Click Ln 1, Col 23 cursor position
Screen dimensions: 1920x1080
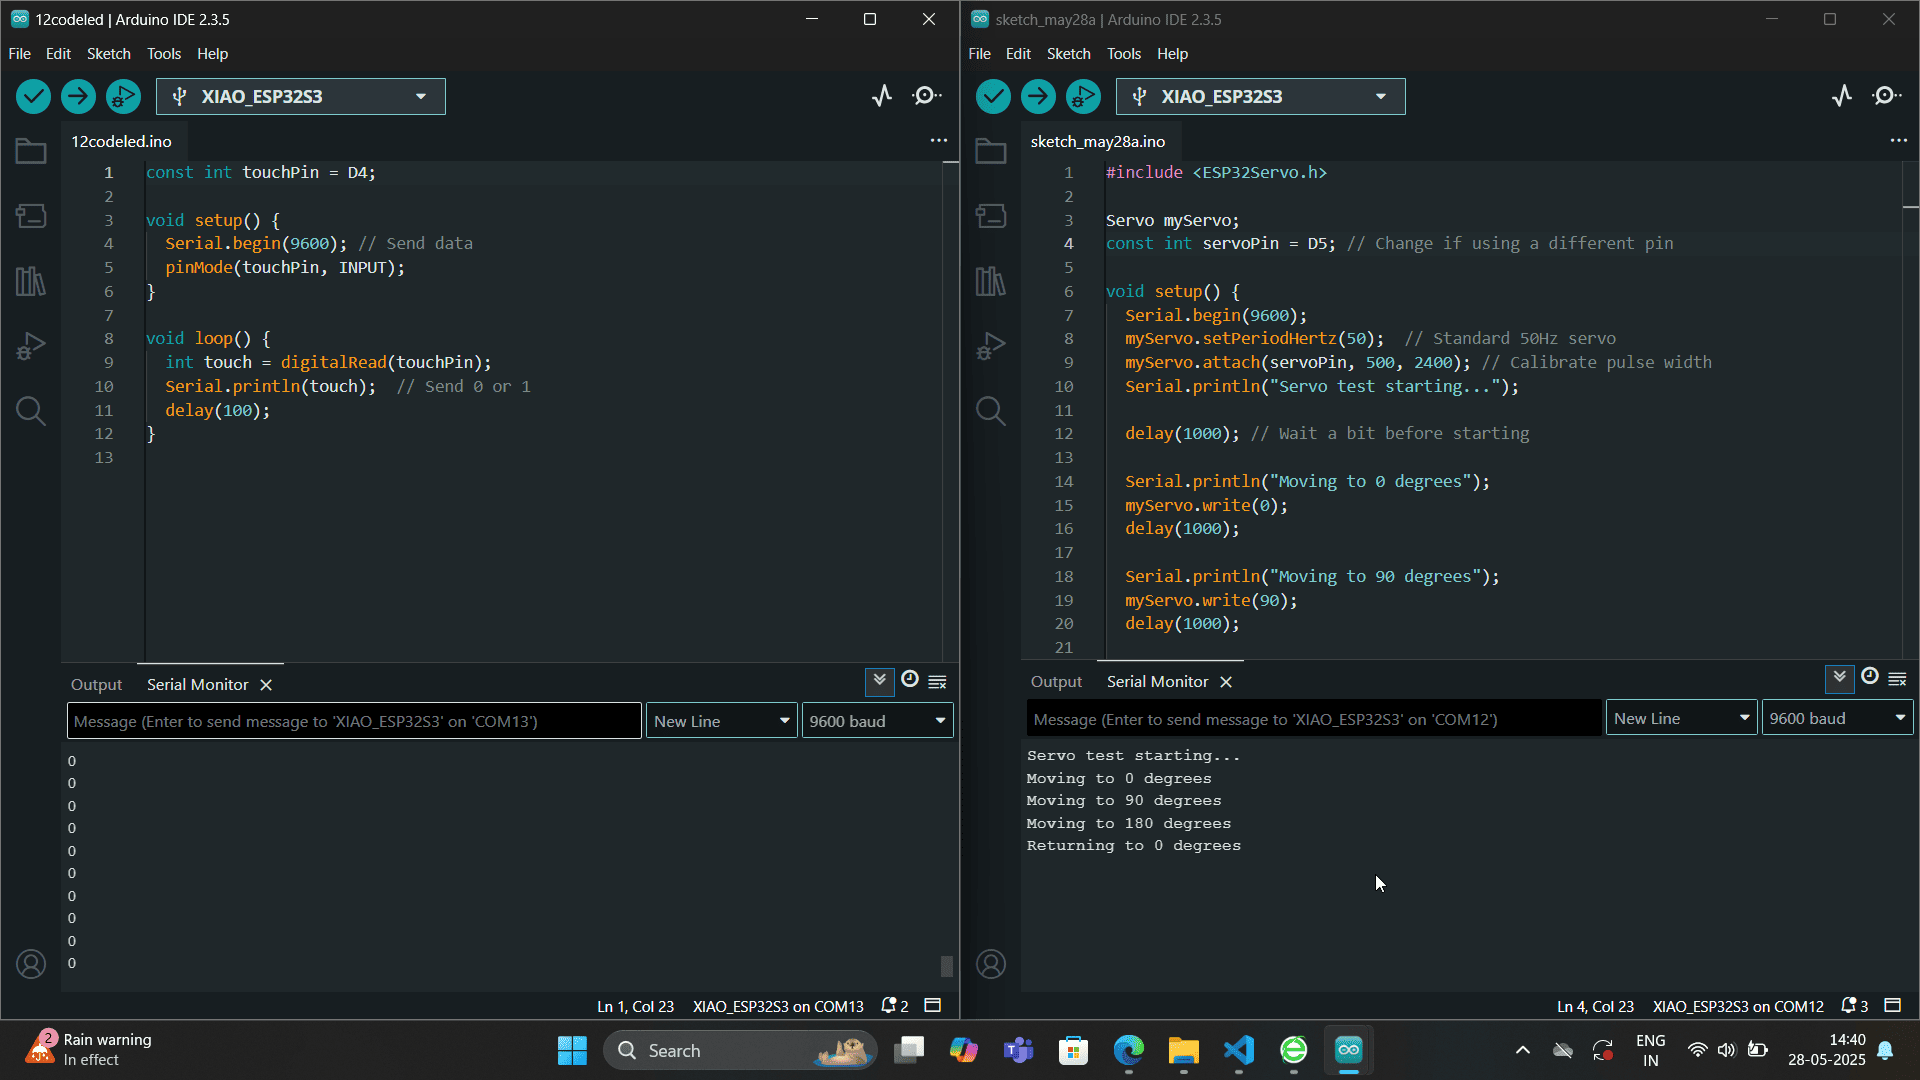(635, 1007)
